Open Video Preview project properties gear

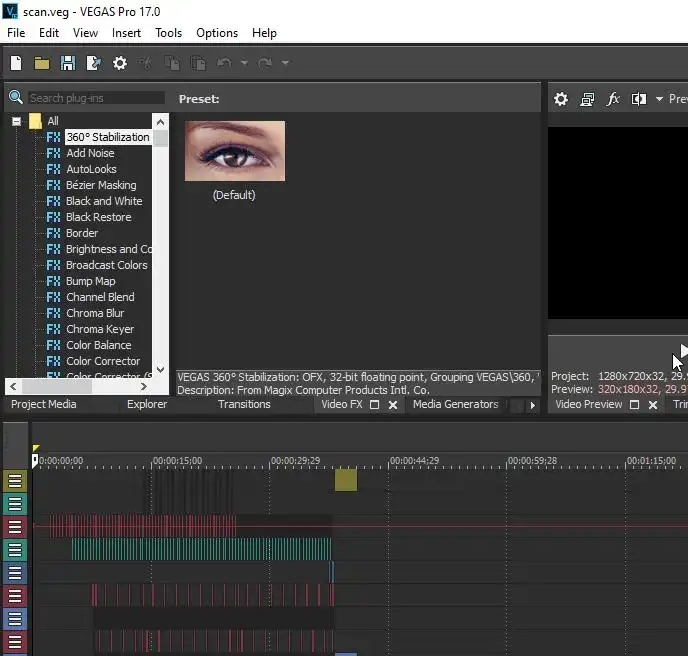[x=561, y=99]
